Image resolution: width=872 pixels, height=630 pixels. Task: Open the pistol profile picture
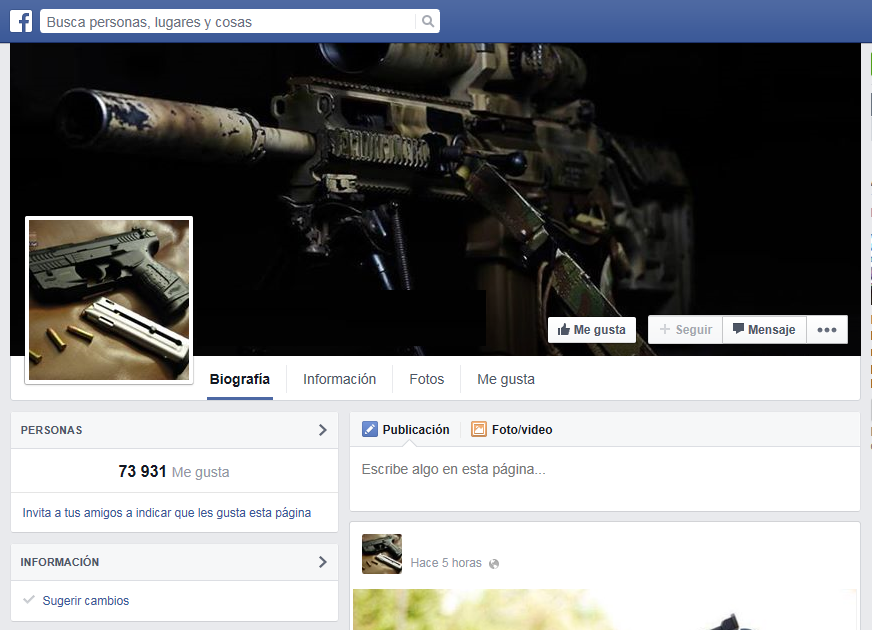(x=109, y=300)
